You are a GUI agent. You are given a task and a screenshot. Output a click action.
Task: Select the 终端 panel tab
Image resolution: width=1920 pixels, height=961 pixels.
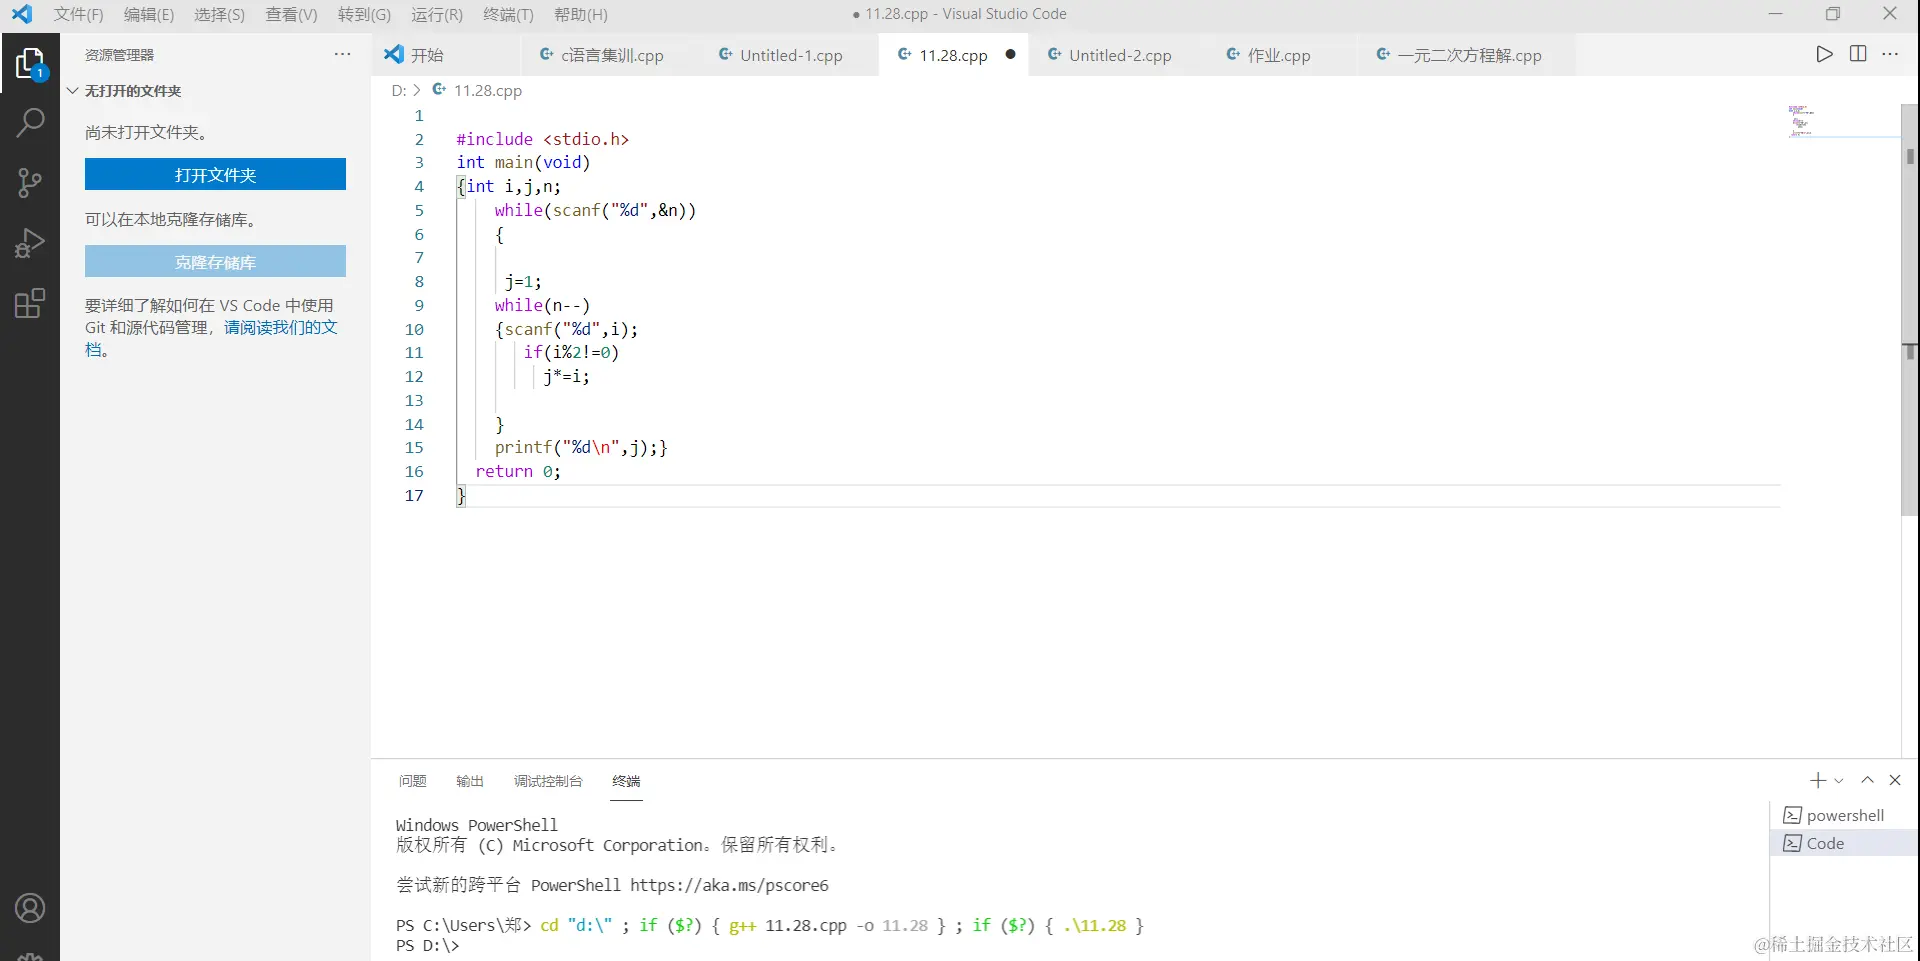coord(626,781)
